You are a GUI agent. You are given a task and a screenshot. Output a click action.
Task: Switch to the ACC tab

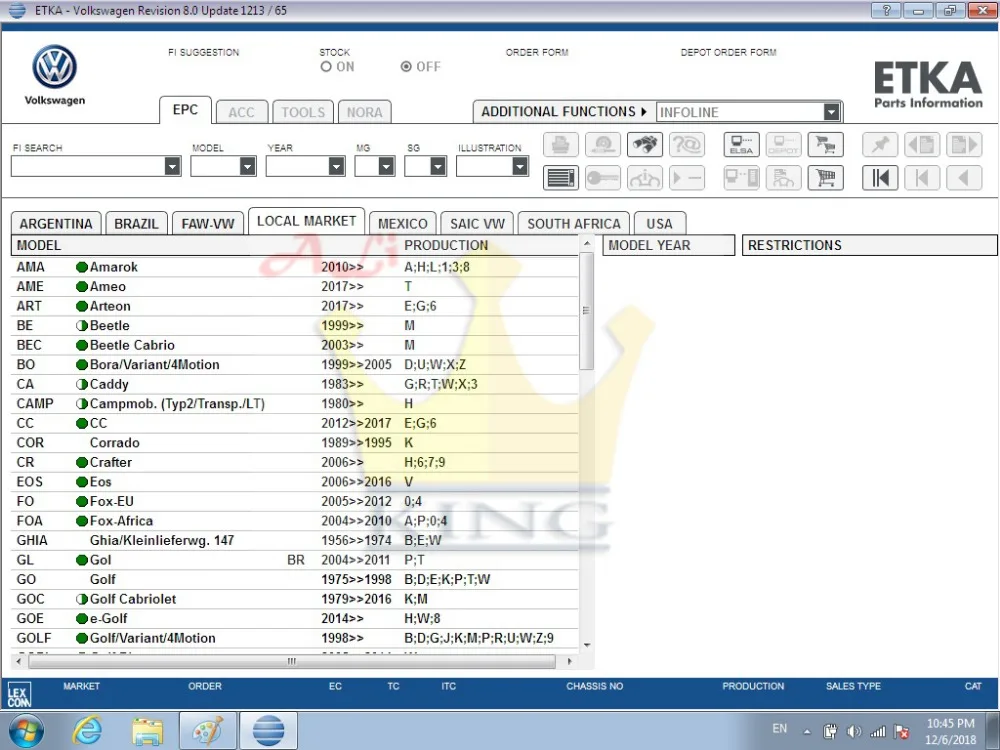point(241,112)
